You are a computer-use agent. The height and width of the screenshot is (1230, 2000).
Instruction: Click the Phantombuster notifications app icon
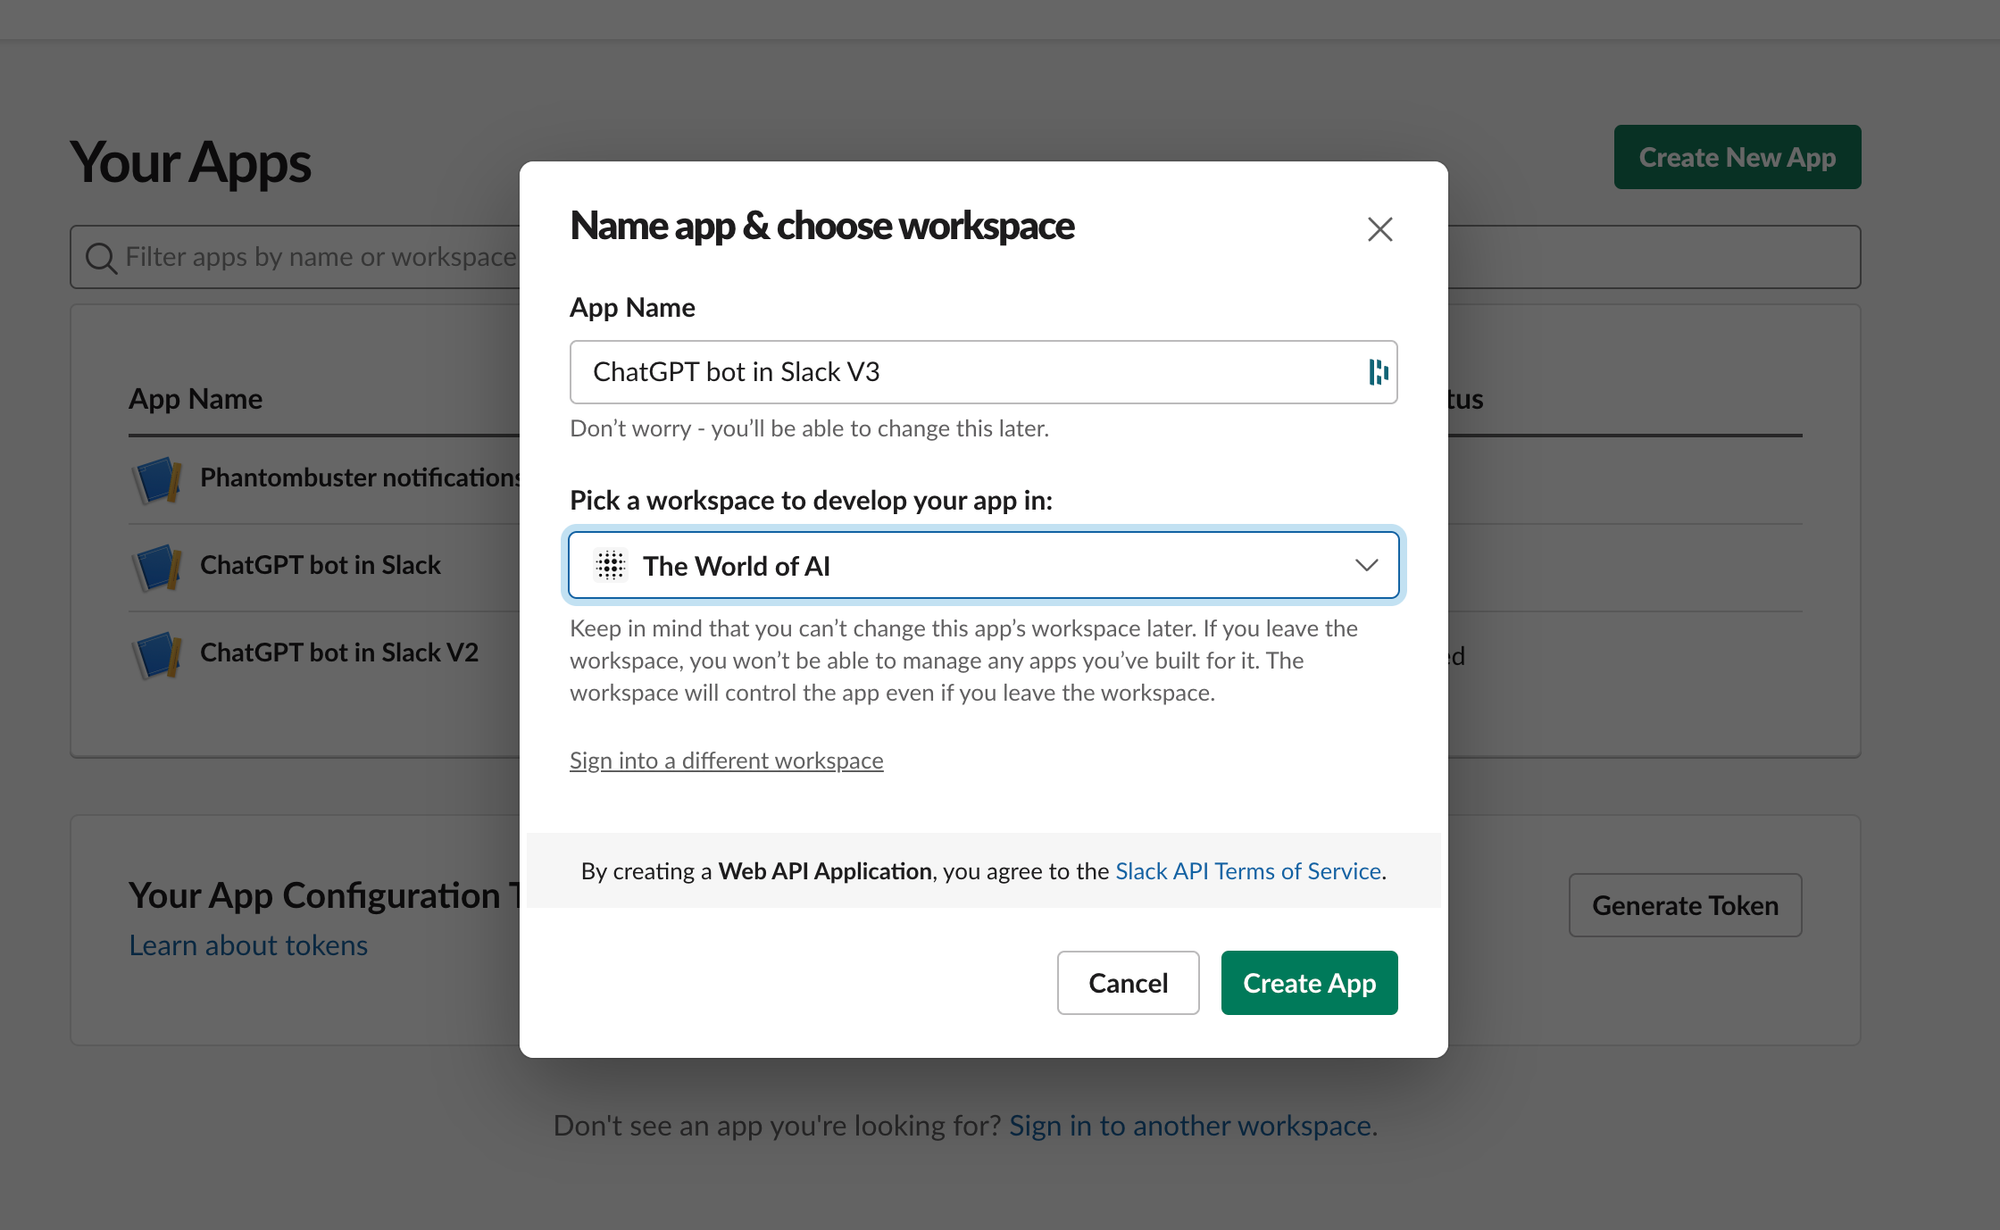point(157,480)
